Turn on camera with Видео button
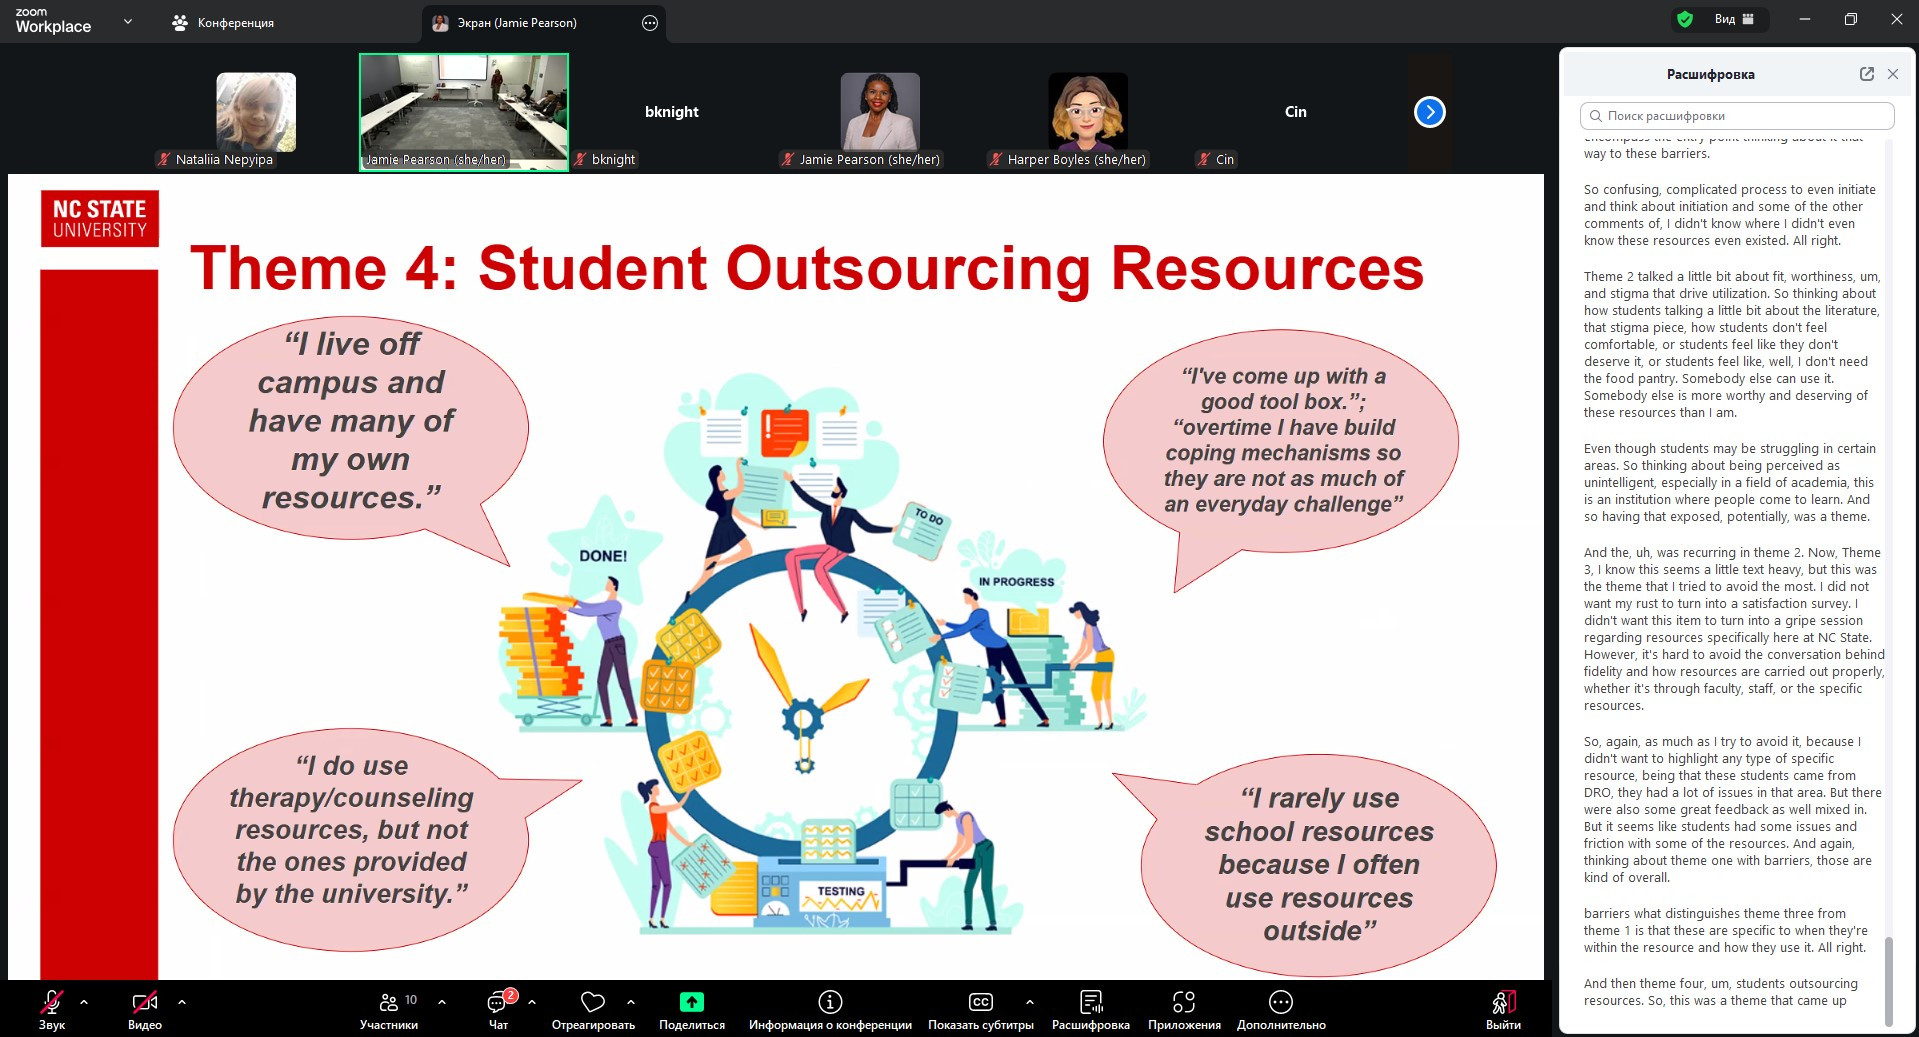Viewport: 1919px width, 1037px height. pyautogui.click(x=144, y=1003)
